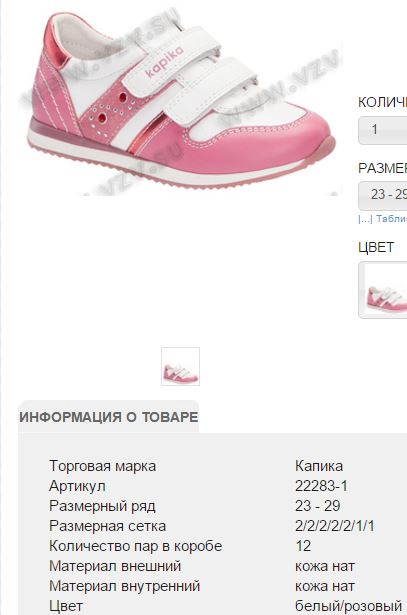407x615 pixels.
Task: Click the Материал внешний row label
Action: (115, 566)
